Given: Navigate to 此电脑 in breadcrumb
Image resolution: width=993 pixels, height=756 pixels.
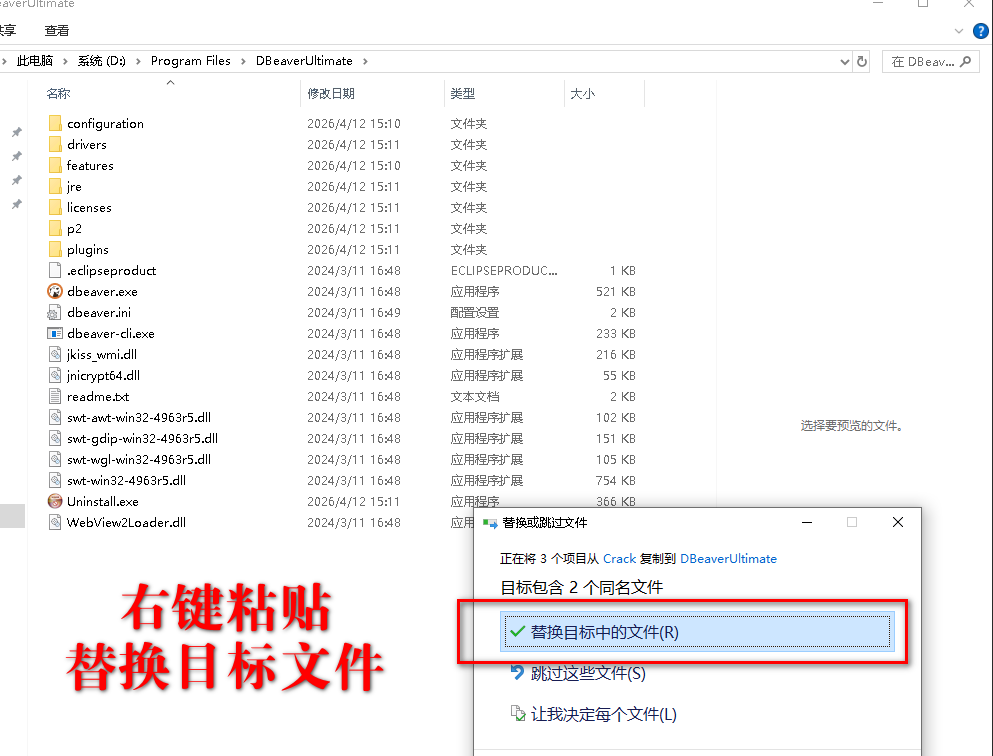Looking at the screenshot, I should pos(35,61).
